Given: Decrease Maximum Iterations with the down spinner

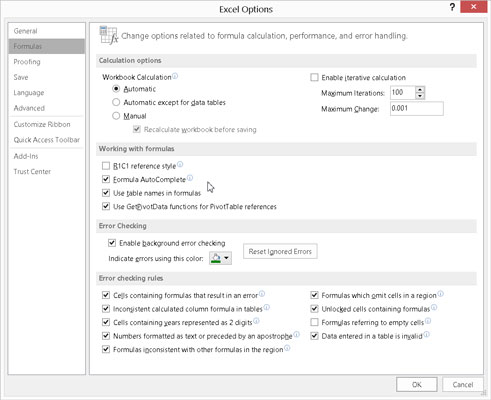Looking at the screenshot, I should (x=420, y=96).
